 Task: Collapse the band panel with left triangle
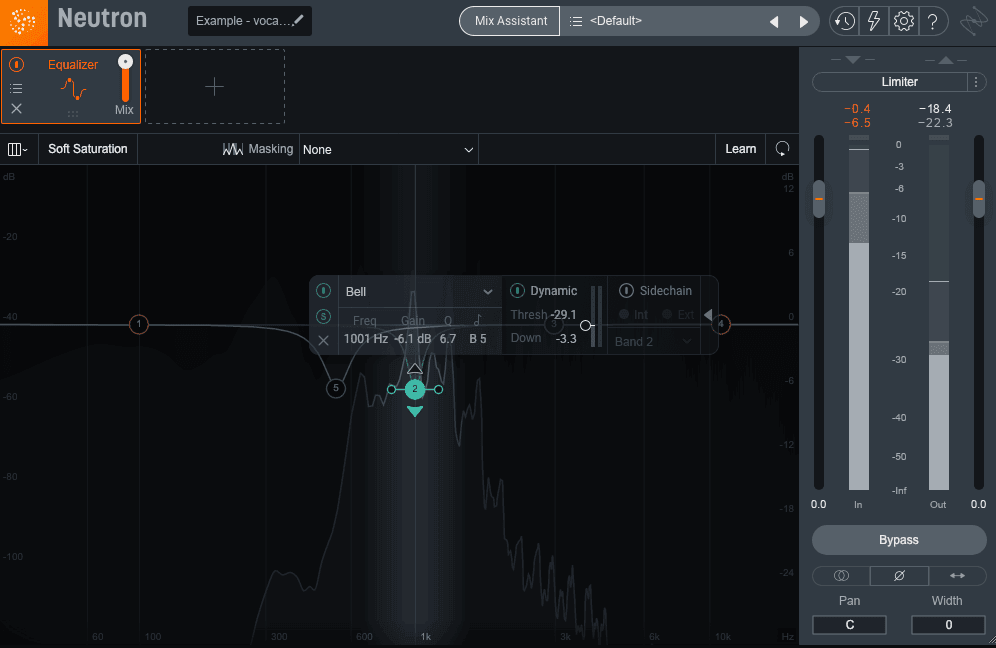708,314
